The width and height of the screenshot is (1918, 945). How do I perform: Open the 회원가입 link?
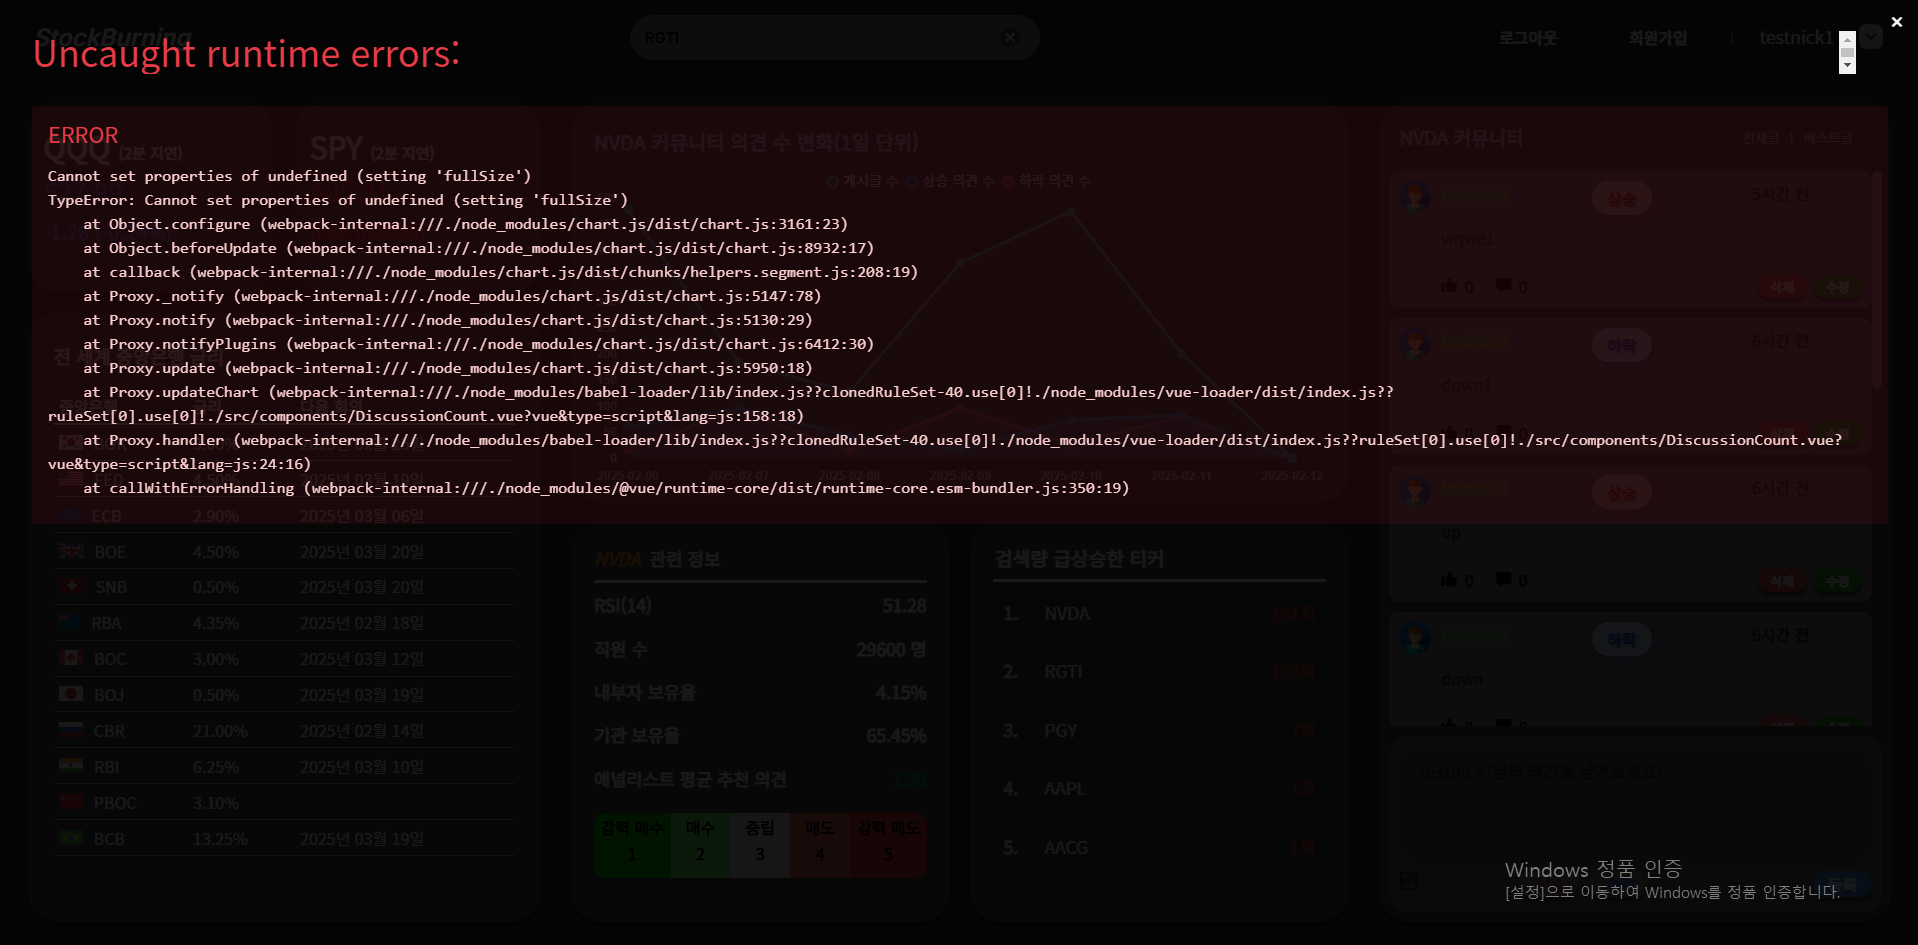point(1657,38)
